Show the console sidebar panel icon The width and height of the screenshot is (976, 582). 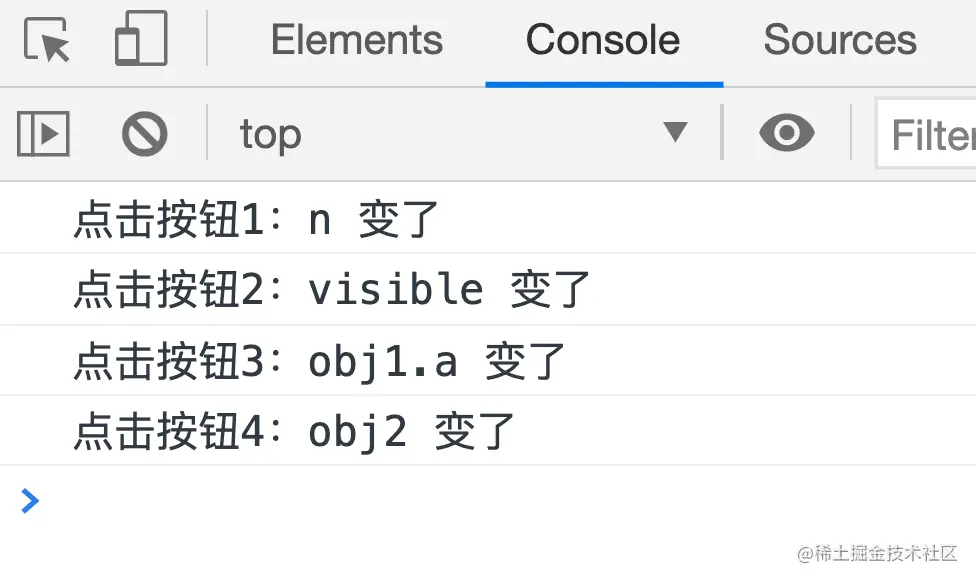click(43, 133)
